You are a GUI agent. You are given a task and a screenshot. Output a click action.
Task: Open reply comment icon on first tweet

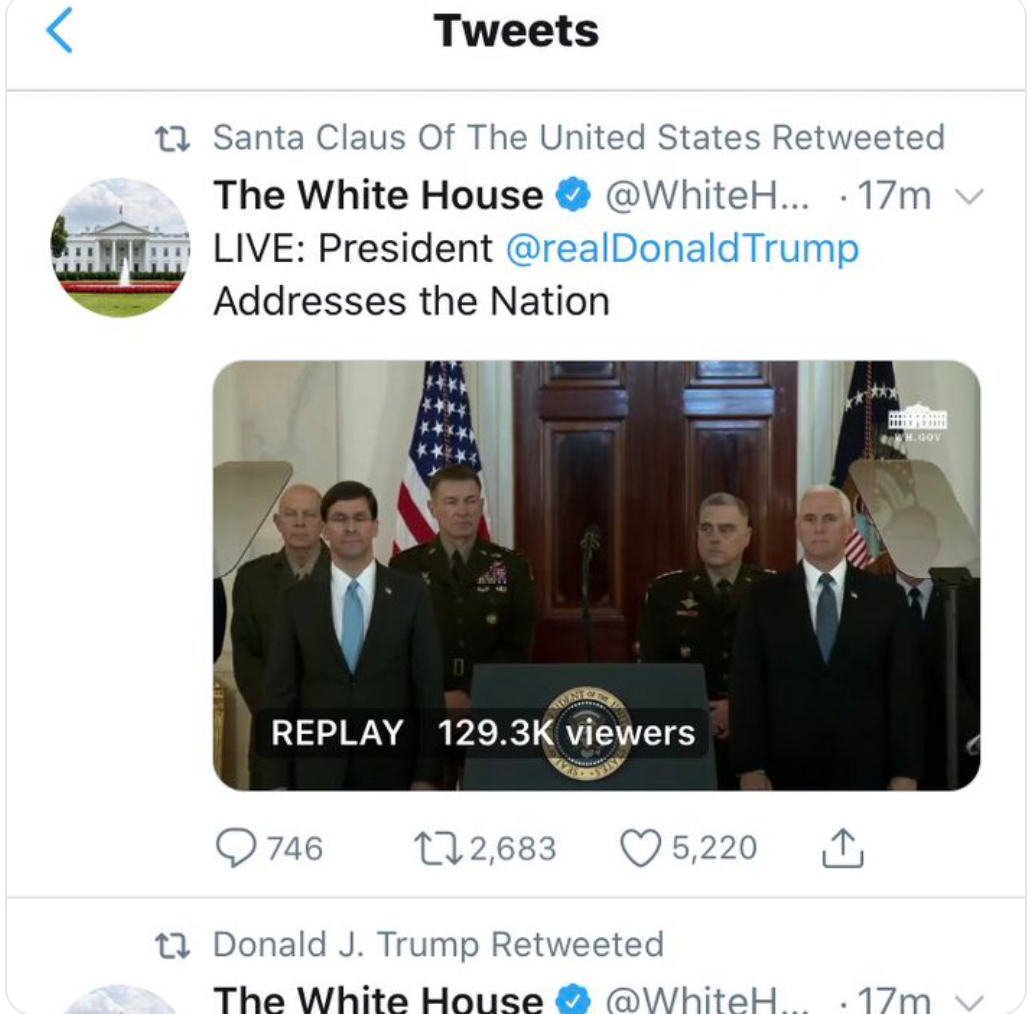coord(237,848)
